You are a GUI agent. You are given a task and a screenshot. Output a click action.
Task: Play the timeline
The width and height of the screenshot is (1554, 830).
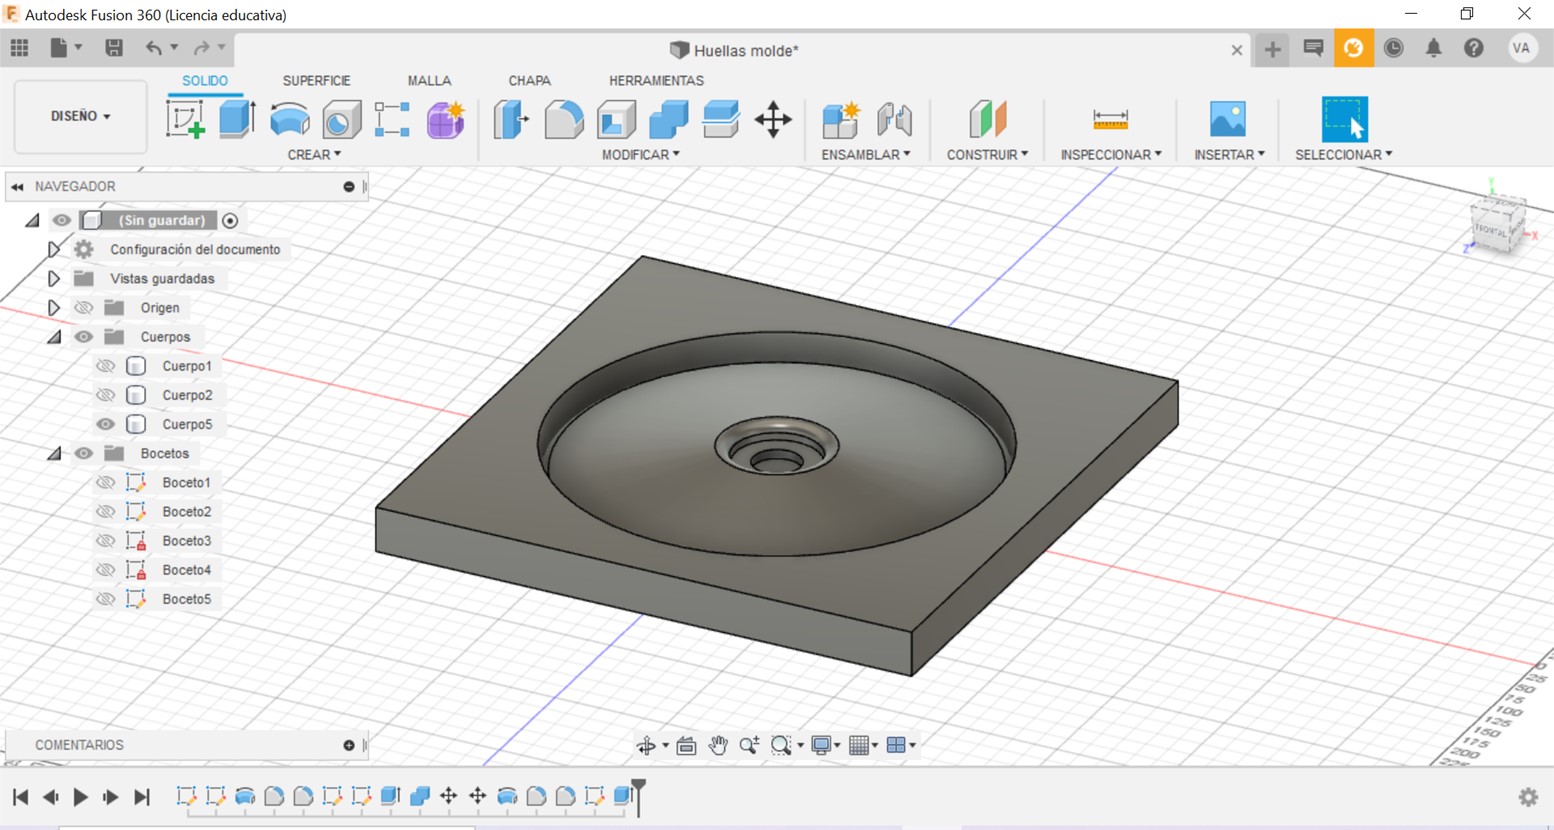click(81, 797)
